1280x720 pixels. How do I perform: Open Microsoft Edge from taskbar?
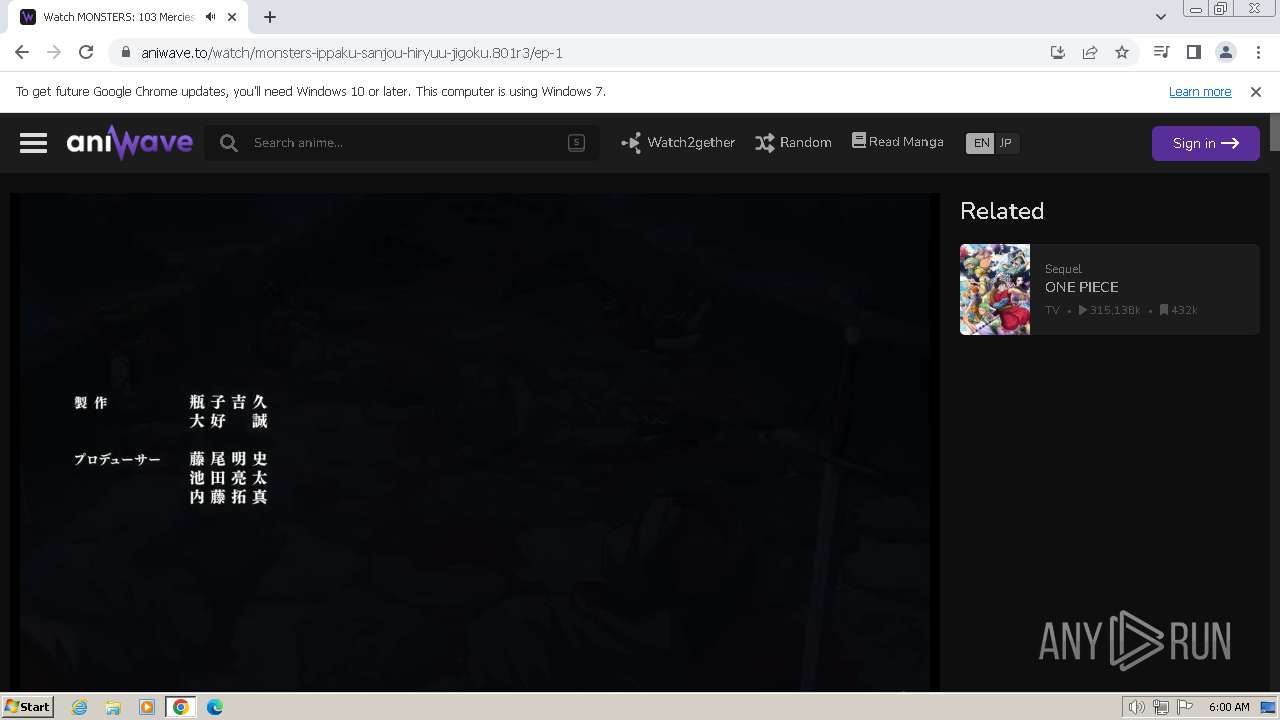(x=215, y=707)
